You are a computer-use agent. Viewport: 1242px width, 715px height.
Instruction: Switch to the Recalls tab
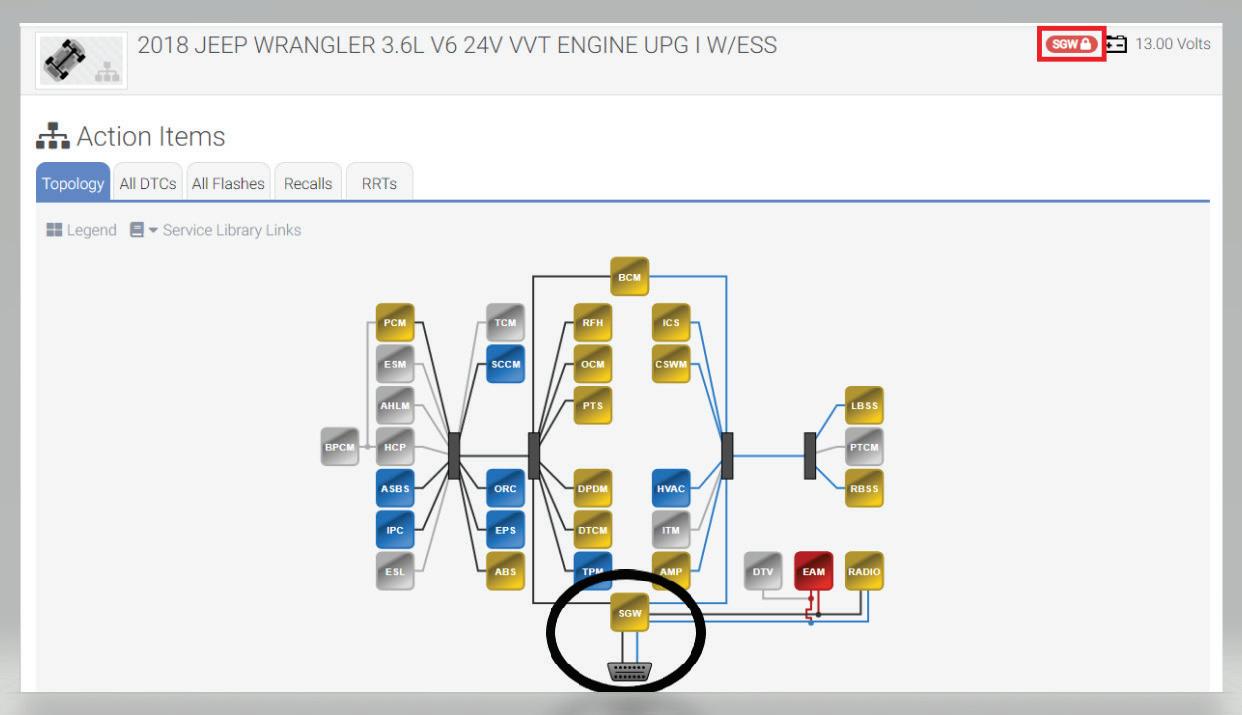pyautogui.click(x=308, y=183)
